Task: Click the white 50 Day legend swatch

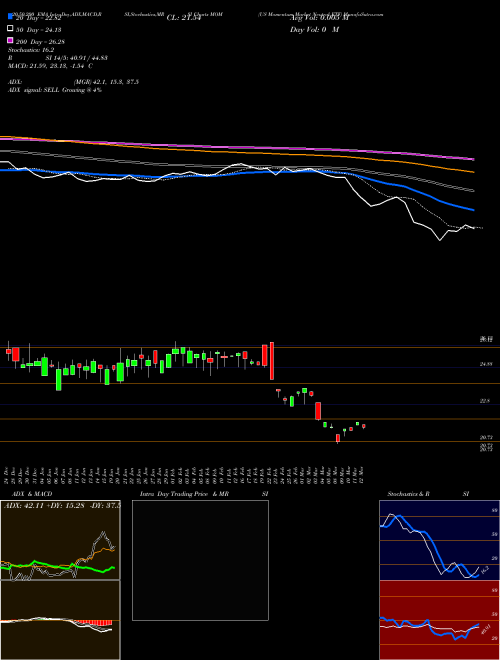Action: coord(10,29)
